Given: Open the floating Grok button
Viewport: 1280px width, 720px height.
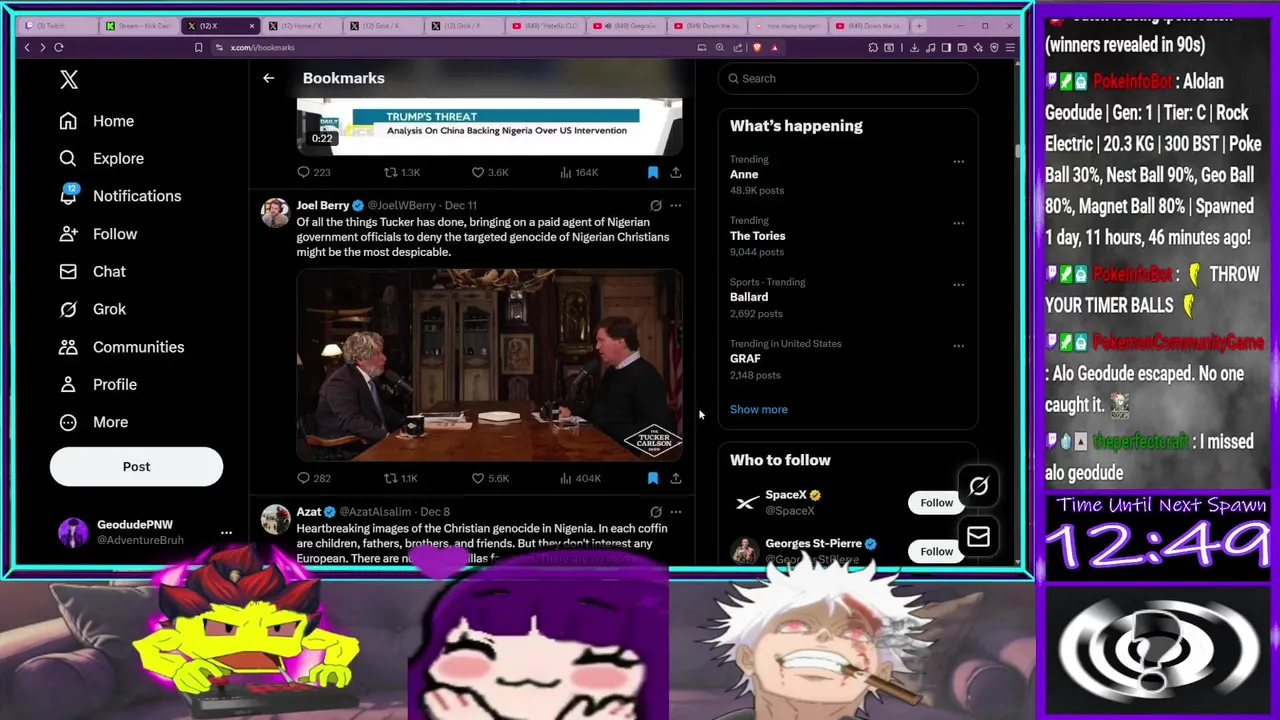Looking at the screenshot, I should pyautogui.click(x=978, y=487).
